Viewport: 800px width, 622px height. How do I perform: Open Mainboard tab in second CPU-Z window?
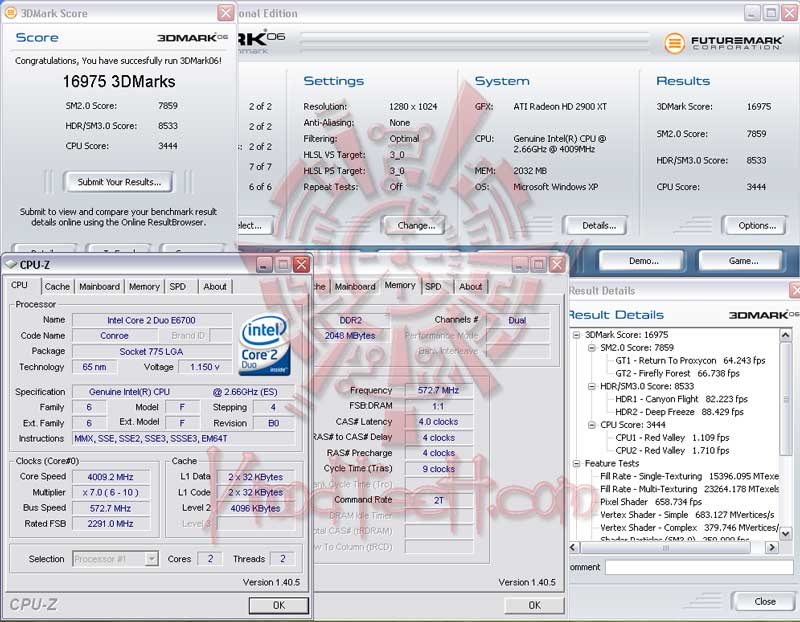[355, 287]
